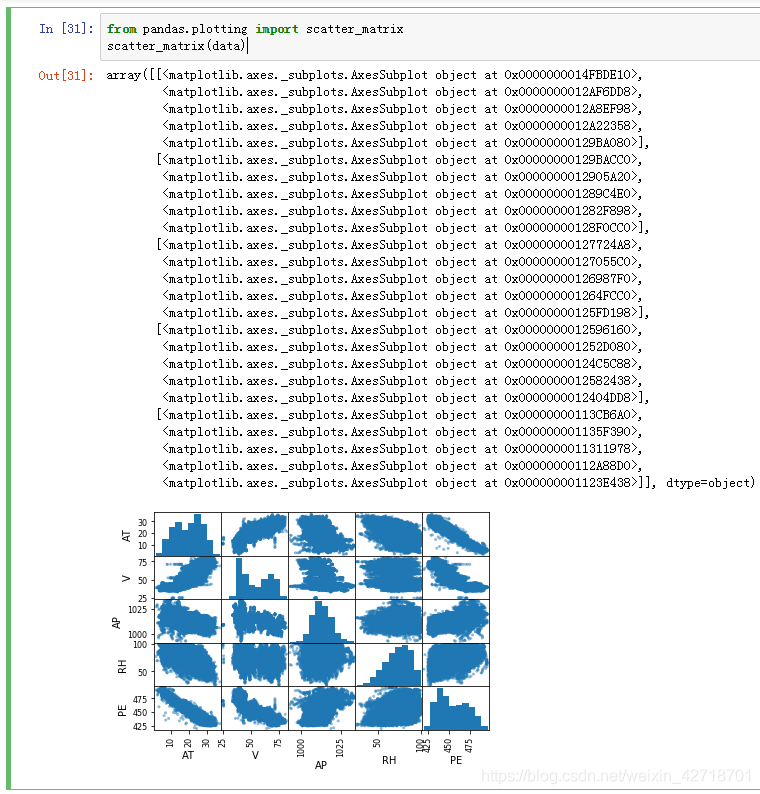Click the output line ending in 0x00000000129BACC0
The width and height of the screenshot is (760, 794).
[399, 160]
